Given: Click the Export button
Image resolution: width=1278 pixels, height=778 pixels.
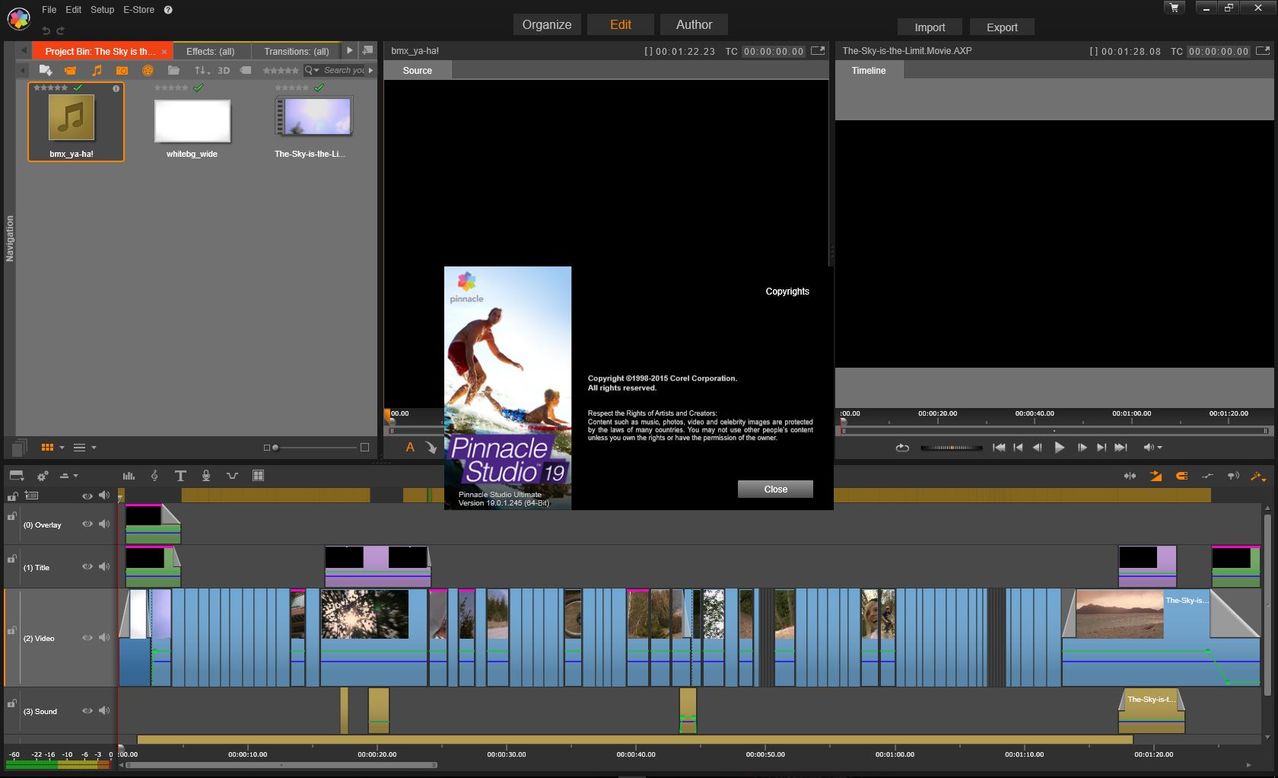Looking at the screenshot, I should tap(1002, 27).
